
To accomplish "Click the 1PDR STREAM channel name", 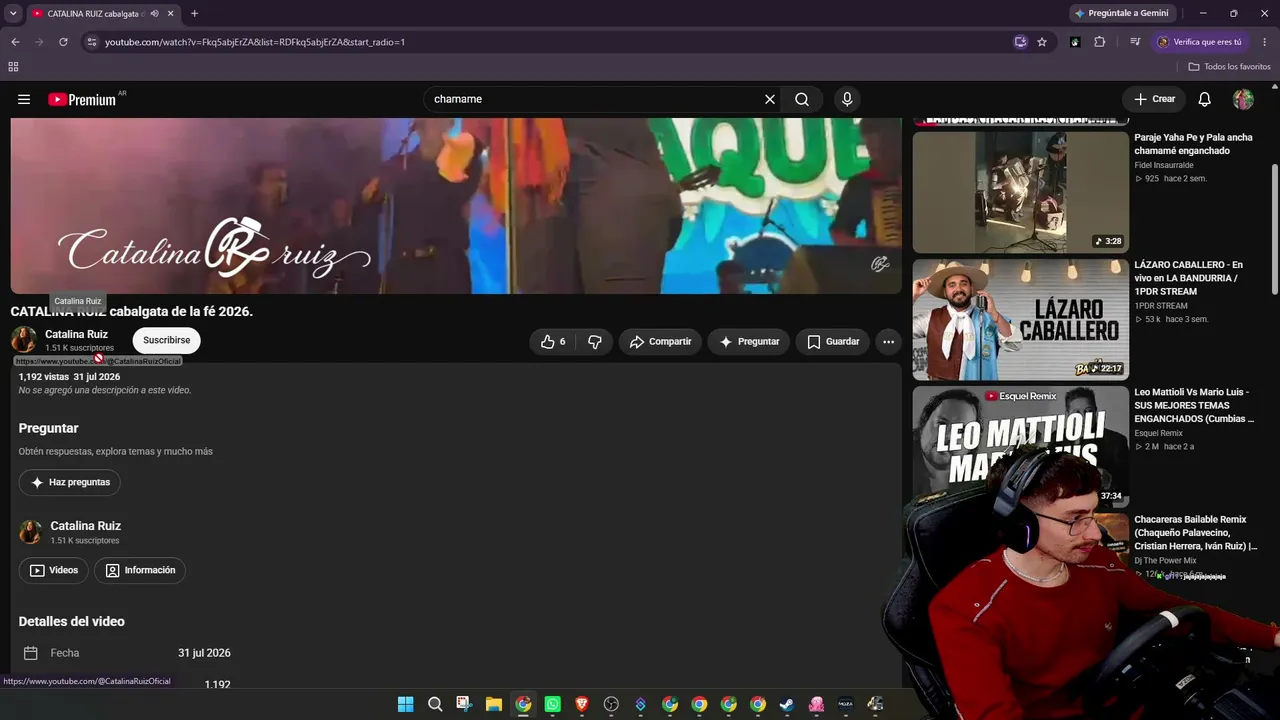I will click(x=1161, y=306).
